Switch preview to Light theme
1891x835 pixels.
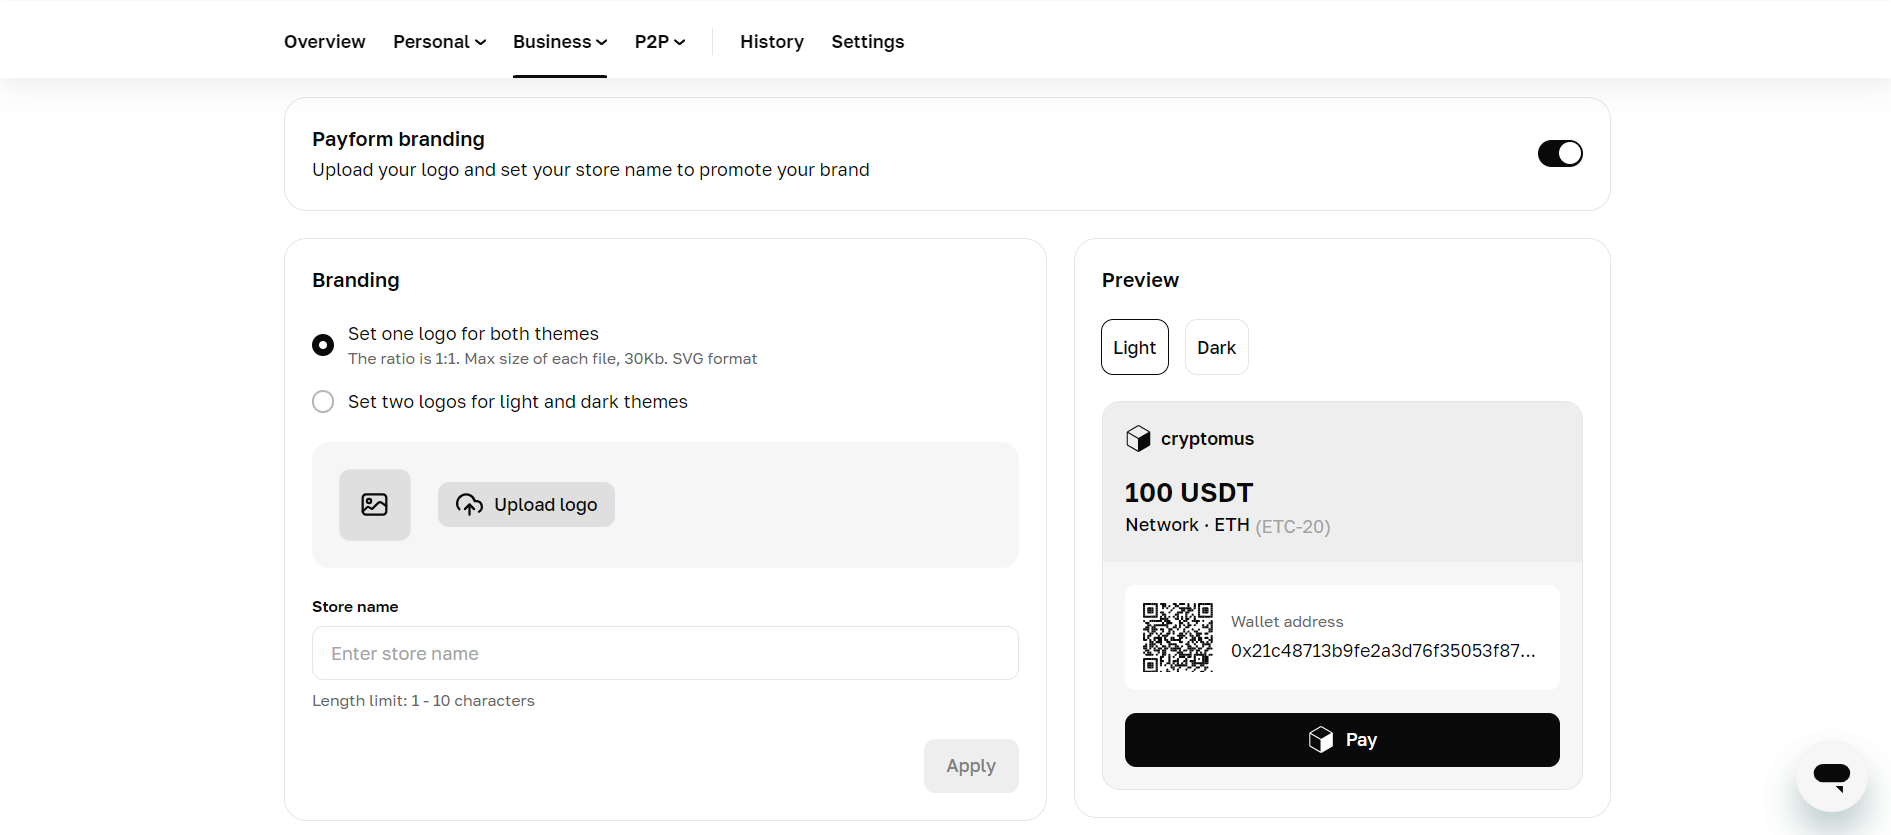coord(1134,348)
